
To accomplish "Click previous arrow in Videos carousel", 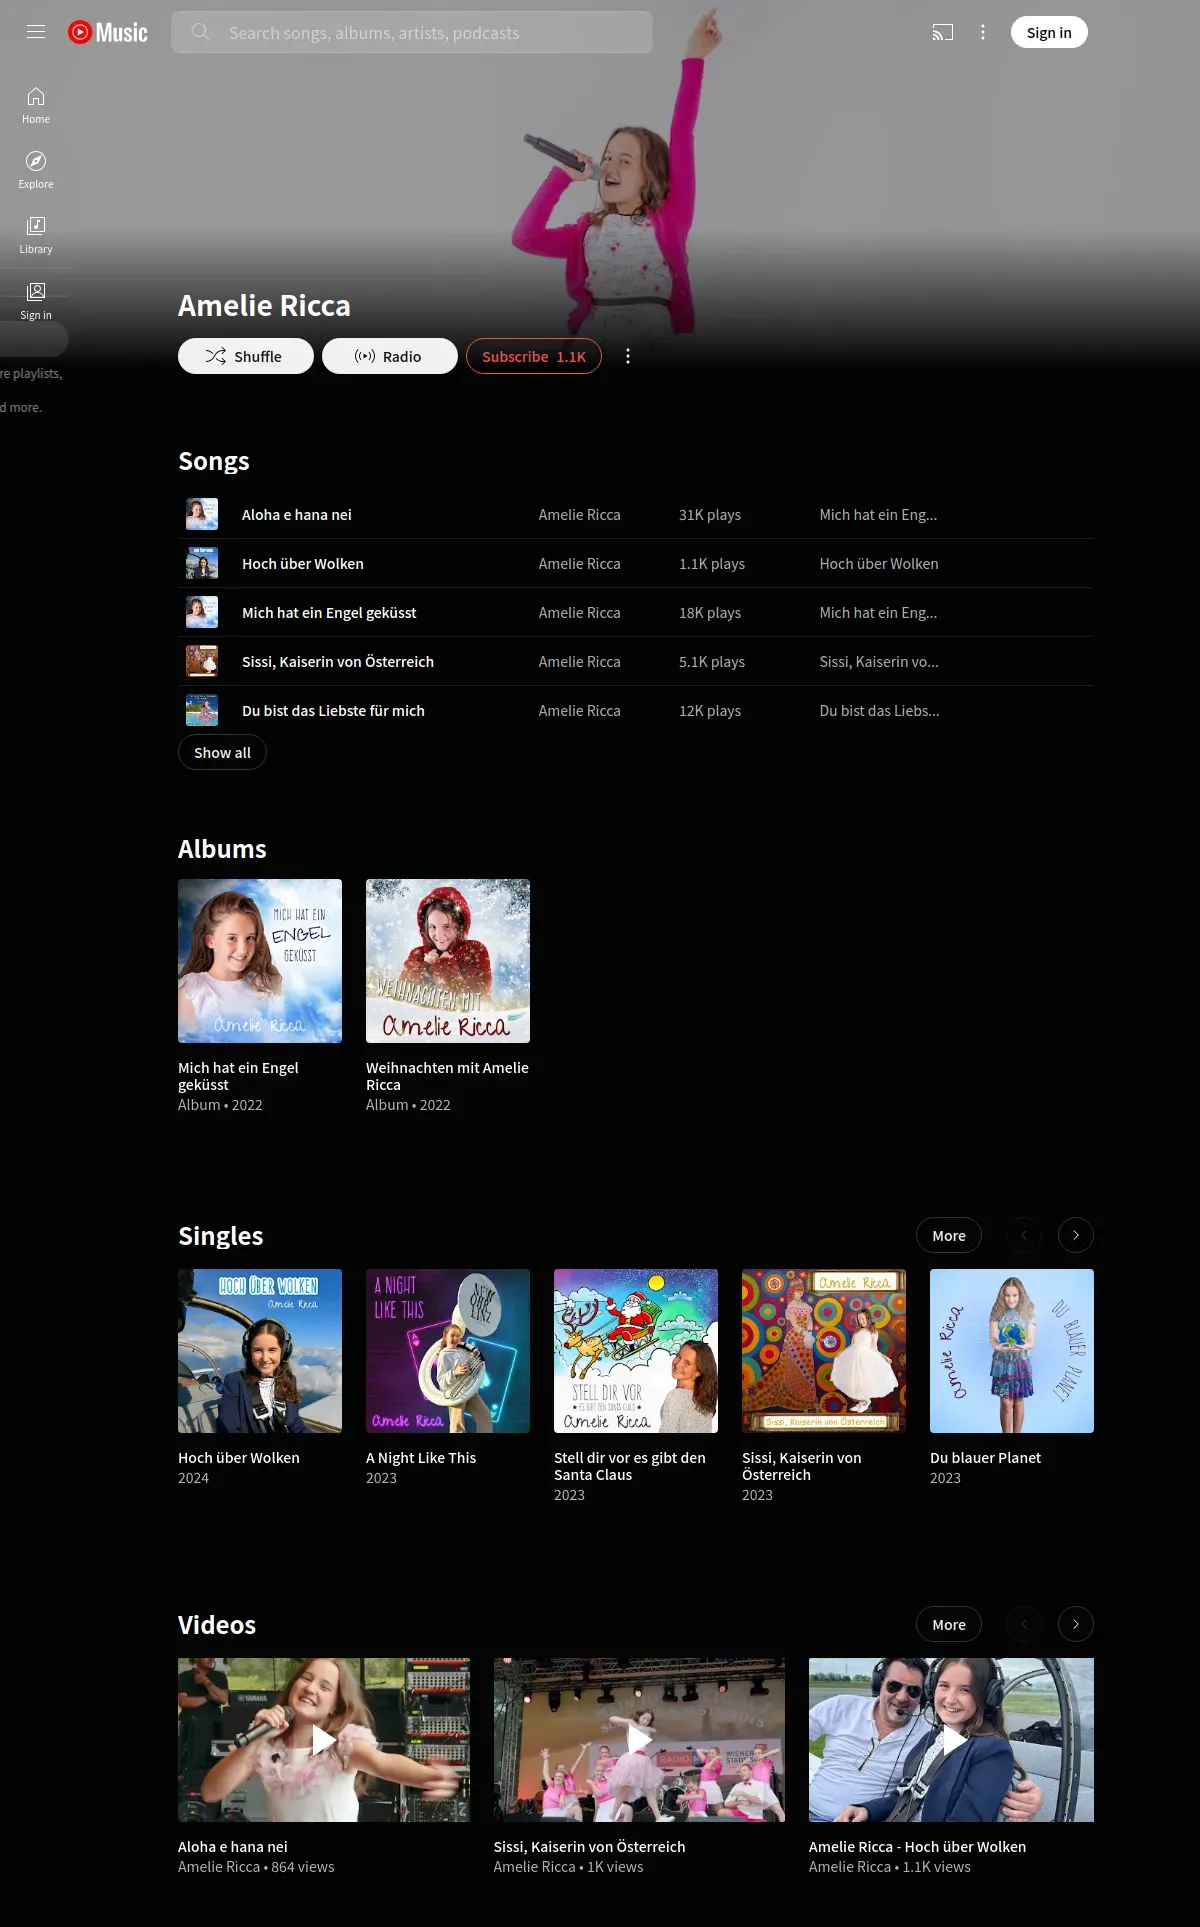I will tap(1024, 1624).
